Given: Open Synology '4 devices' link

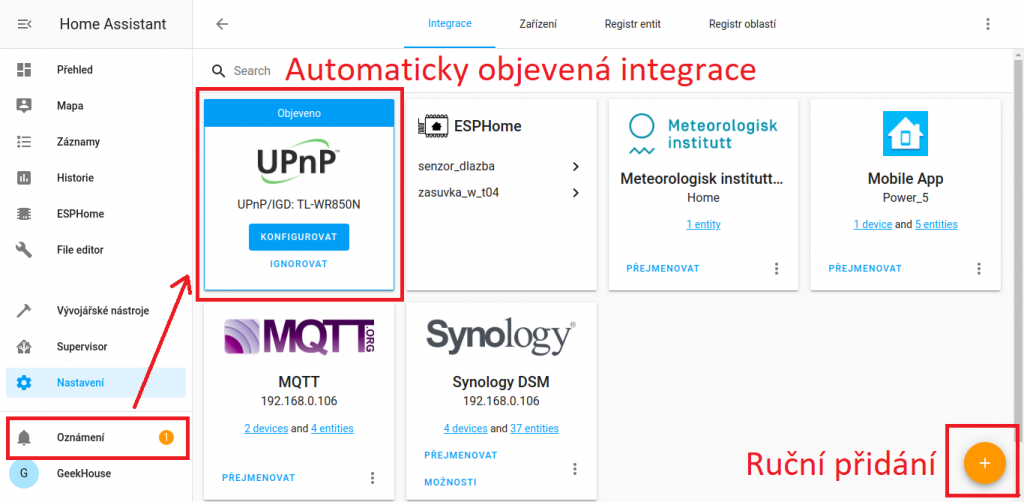Looking at the screenshot, I should [466, 429].
